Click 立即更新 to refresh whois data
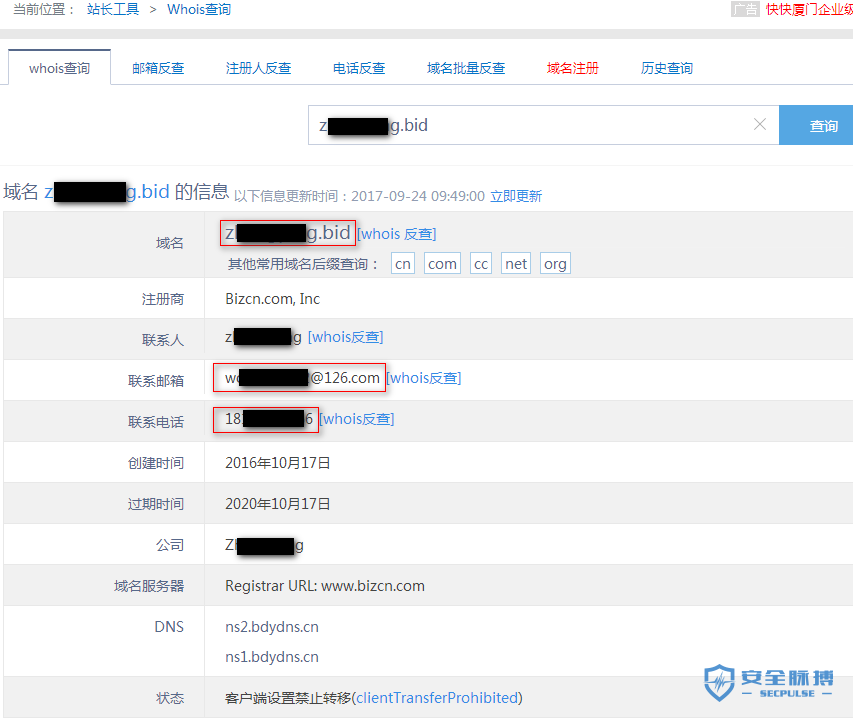 [516, 196]
